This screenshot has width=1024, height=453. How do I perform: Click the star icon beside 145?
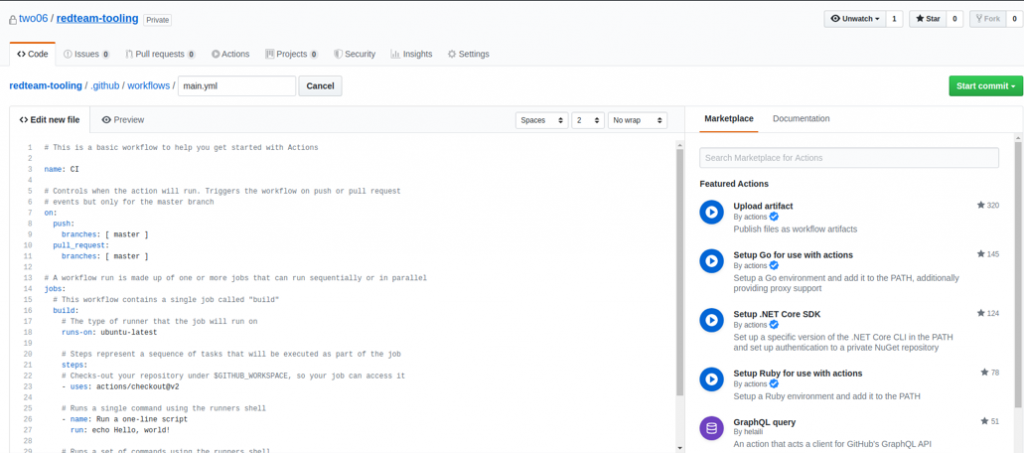pos(980,254)
